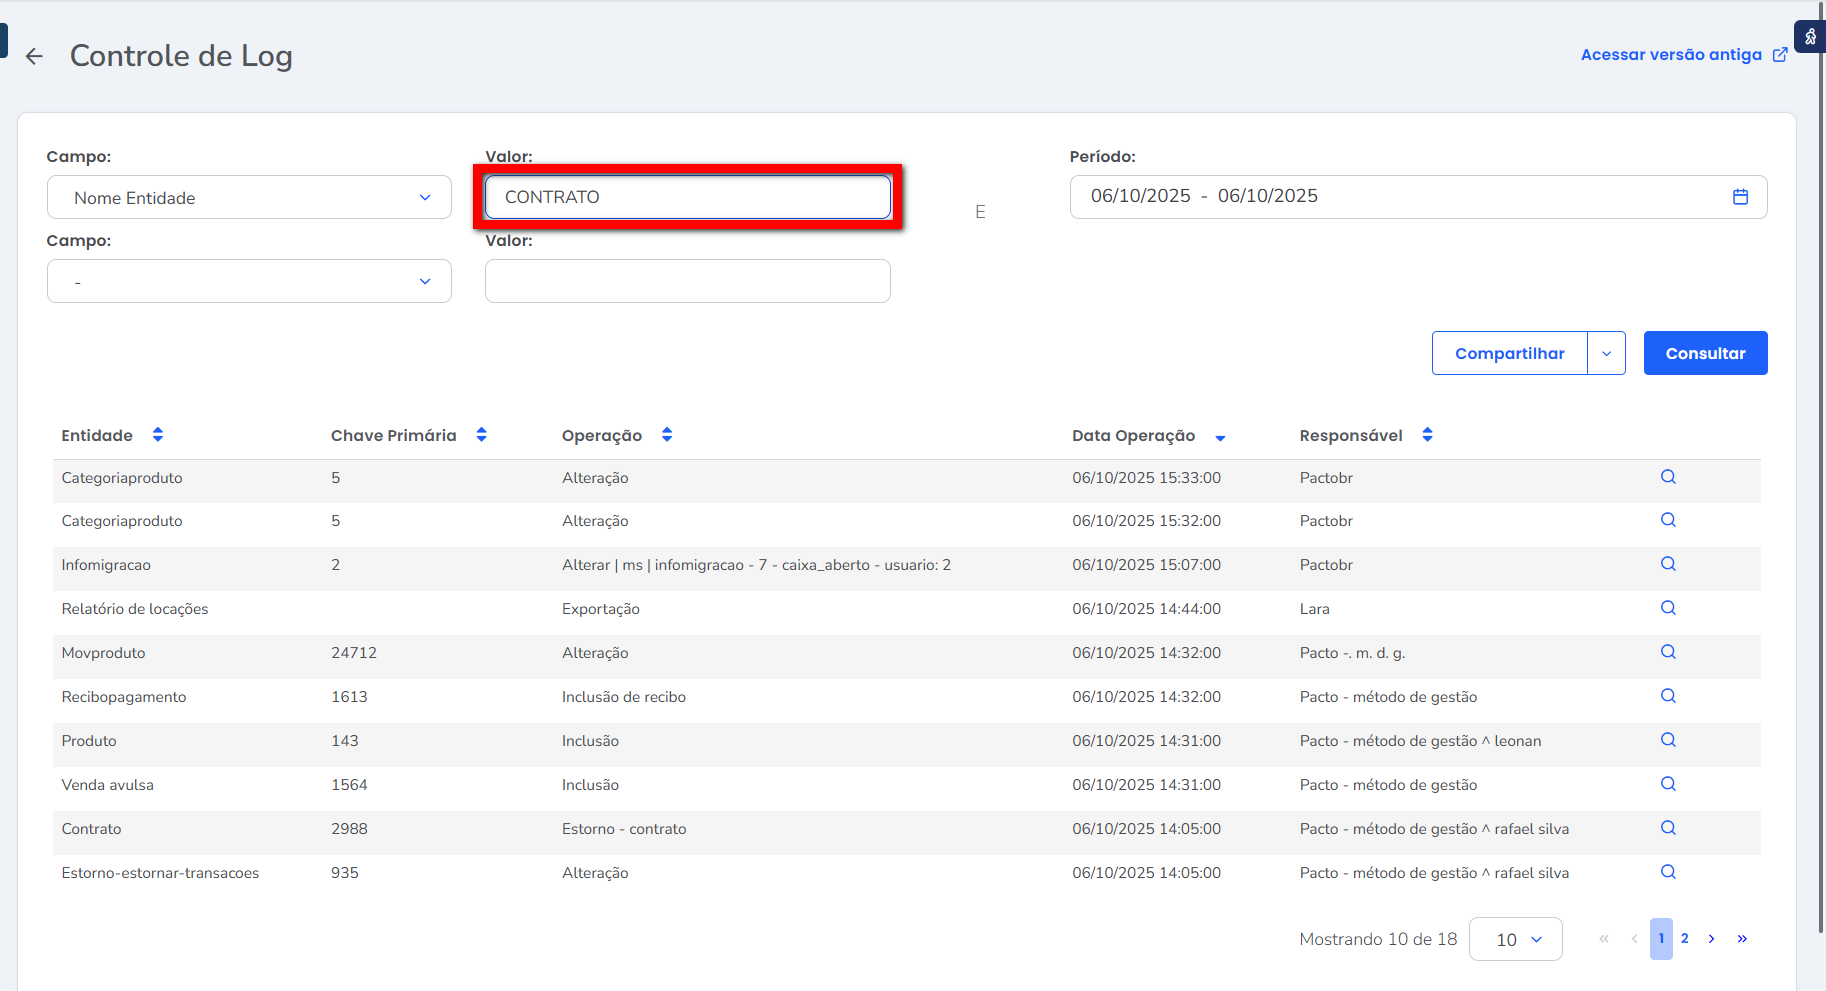
Task: Expand the second Campo dropdown
Action: click(249, 282)
